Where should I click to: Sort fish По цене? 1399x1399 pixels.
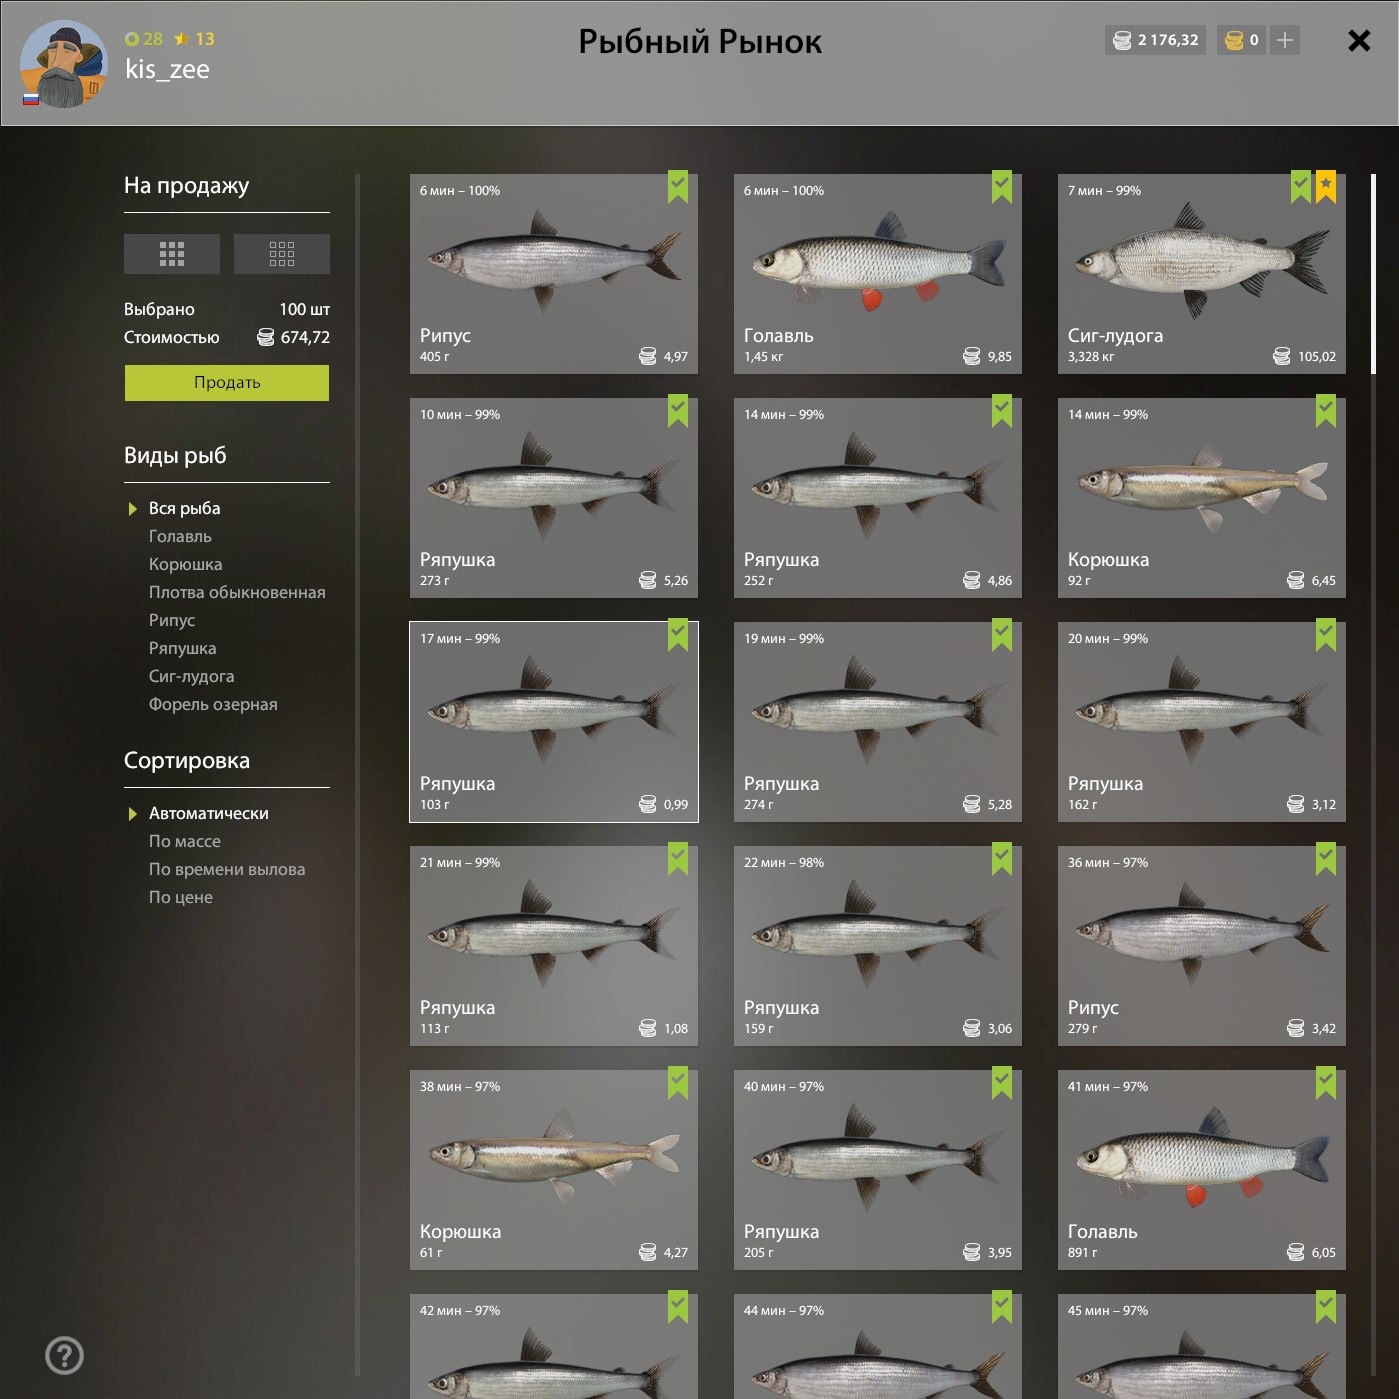[181, 897]
